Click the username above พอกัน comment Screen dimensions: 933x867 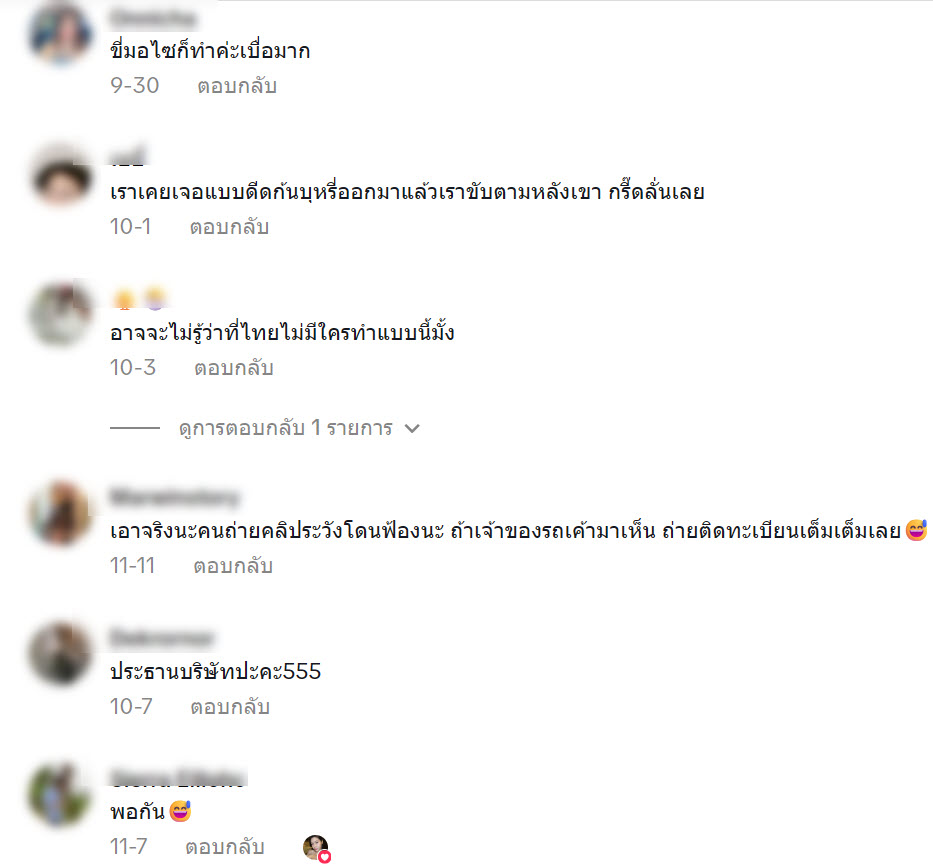pos(178,778)
